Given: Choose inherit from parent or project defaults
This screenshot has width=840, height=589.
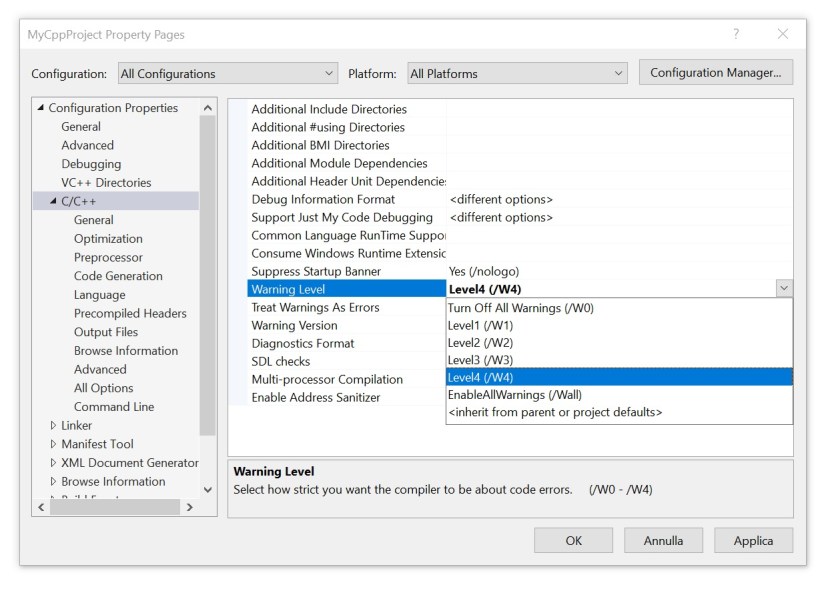Looking at the screenshot, I should click(619, 412).
